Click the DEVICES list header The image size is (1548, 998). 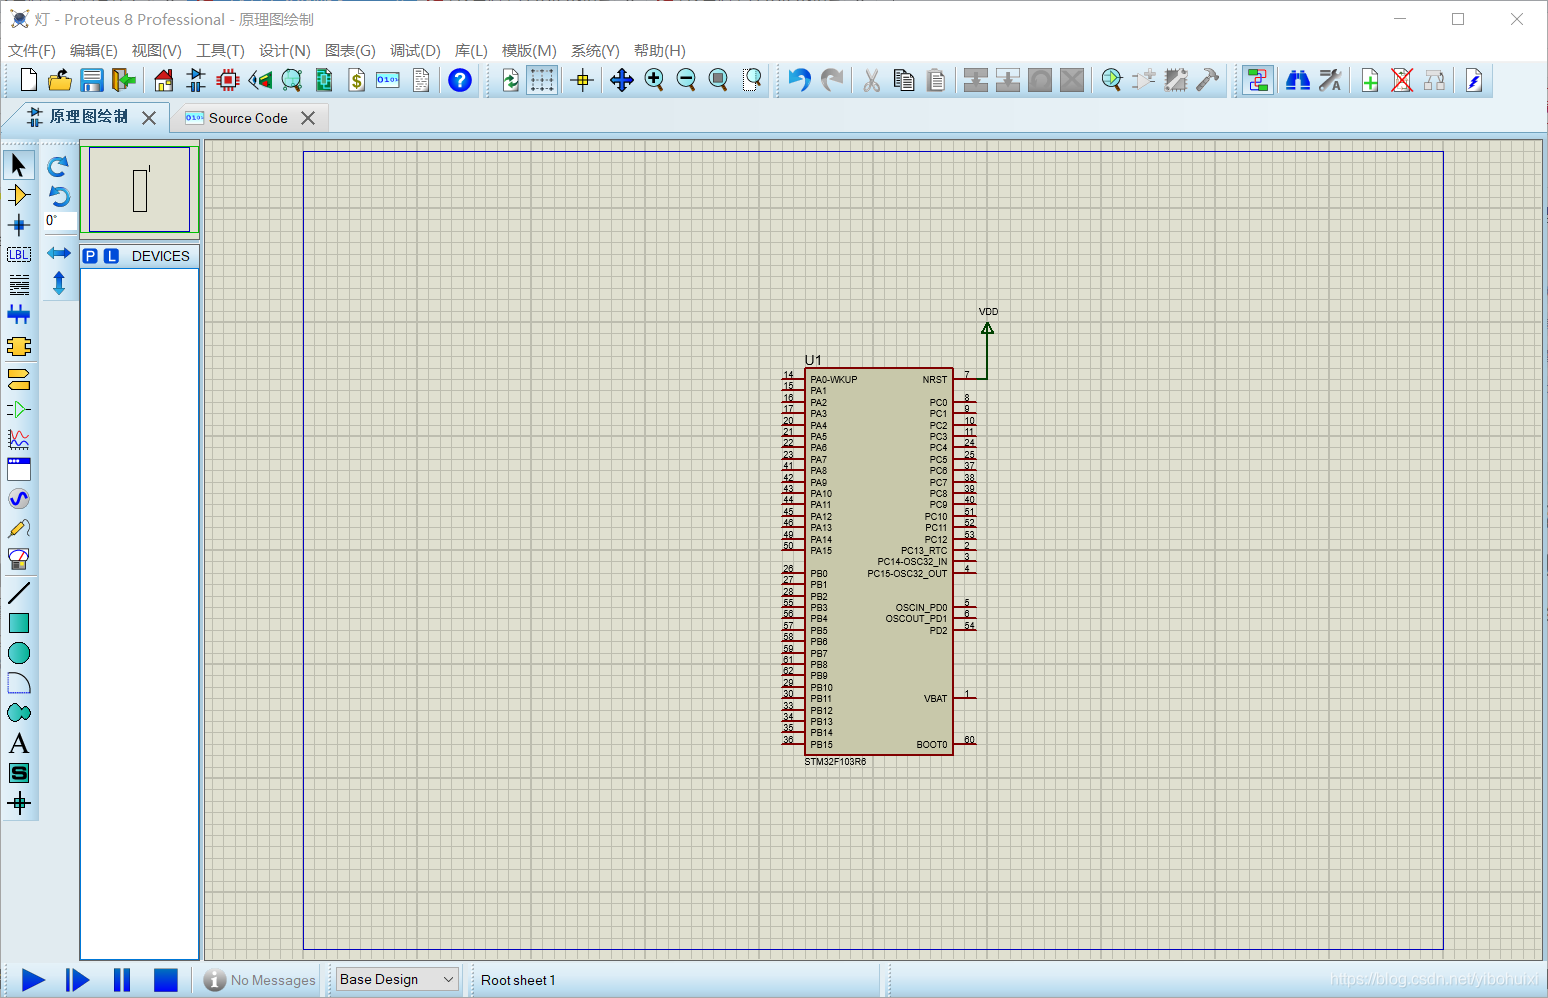pyautogui.click(x=160, y=256)
